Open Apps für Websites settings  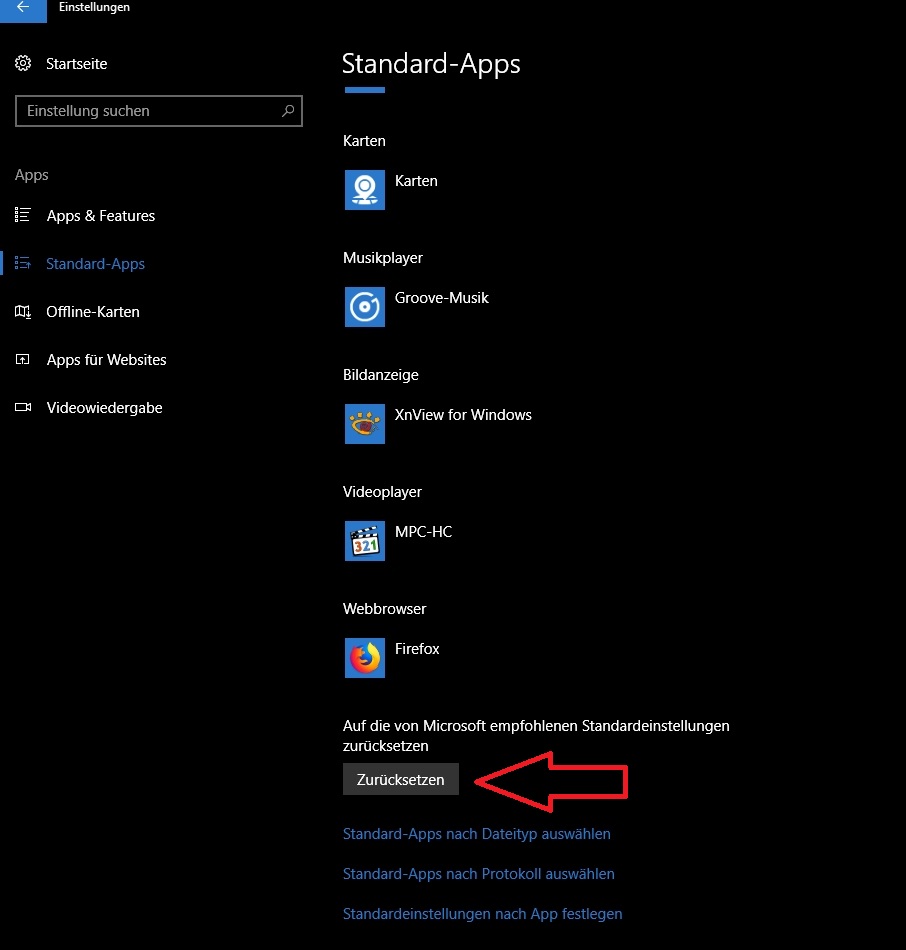click(x=106, y=360)
